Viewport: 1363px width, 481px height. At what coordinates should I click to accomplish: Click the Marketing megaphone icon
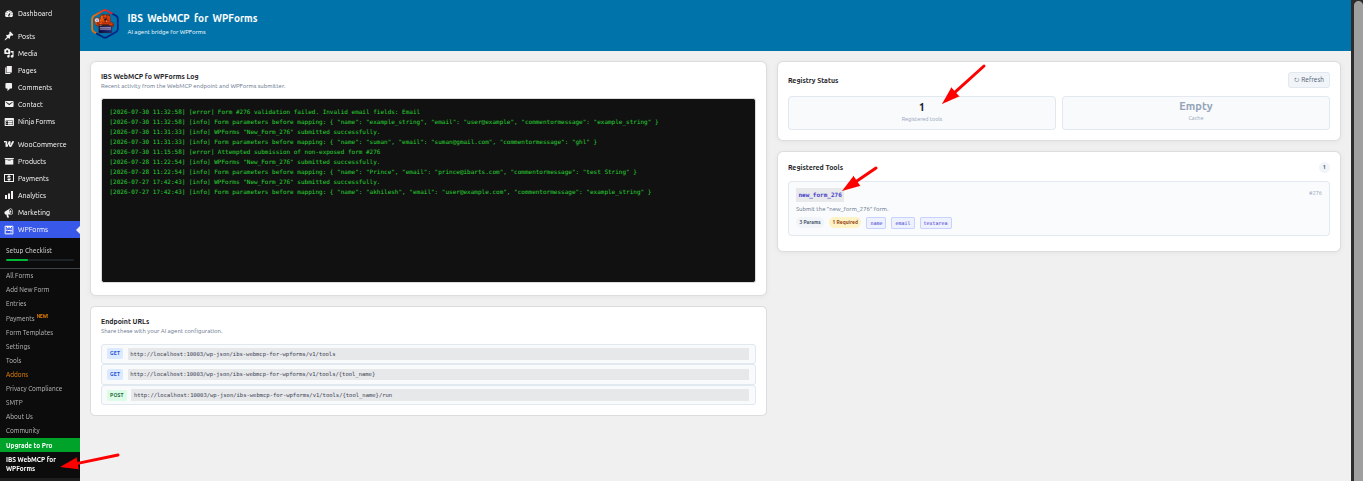[9, 212]
